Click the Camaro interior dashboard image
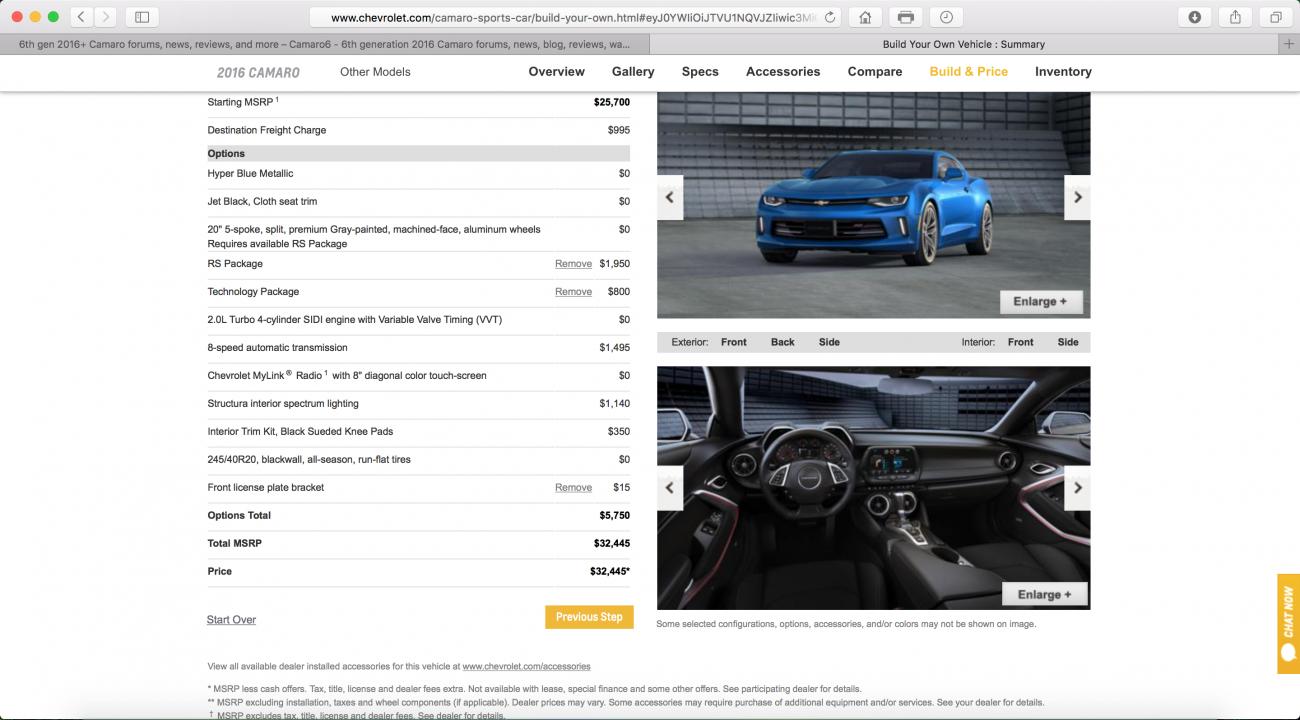The image size is (1300, 720). 874,488
